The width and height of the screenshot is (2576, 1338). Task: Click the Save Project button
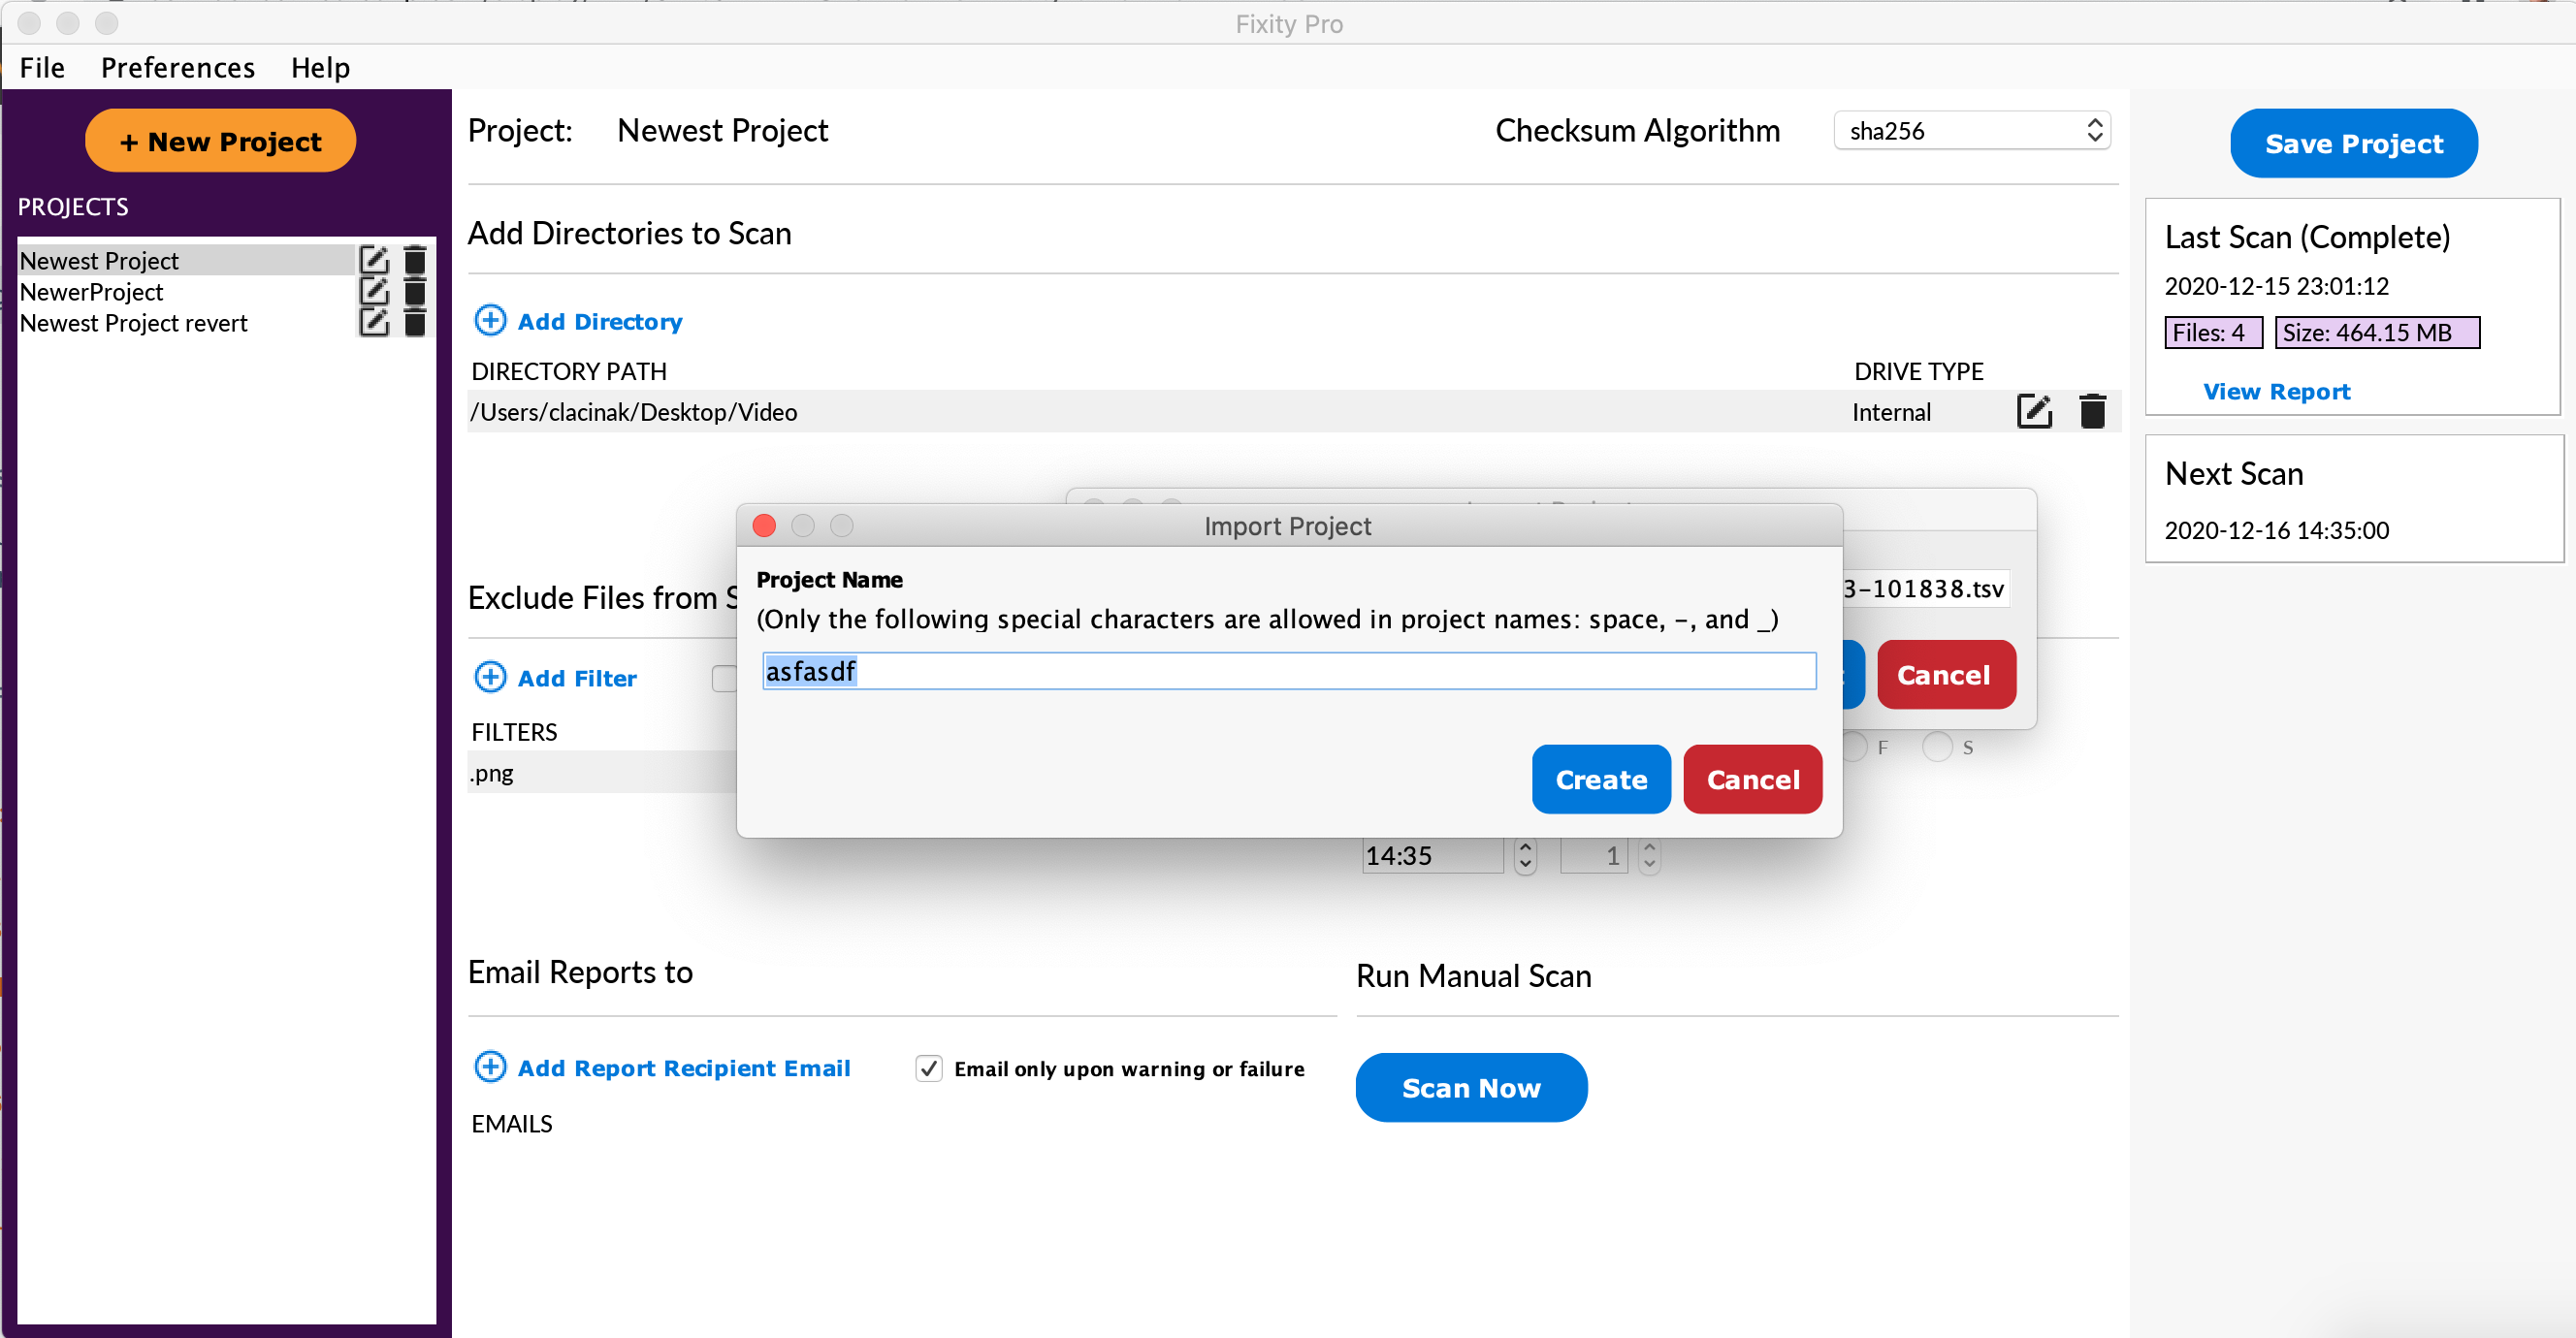click(x=2353, y=143)
